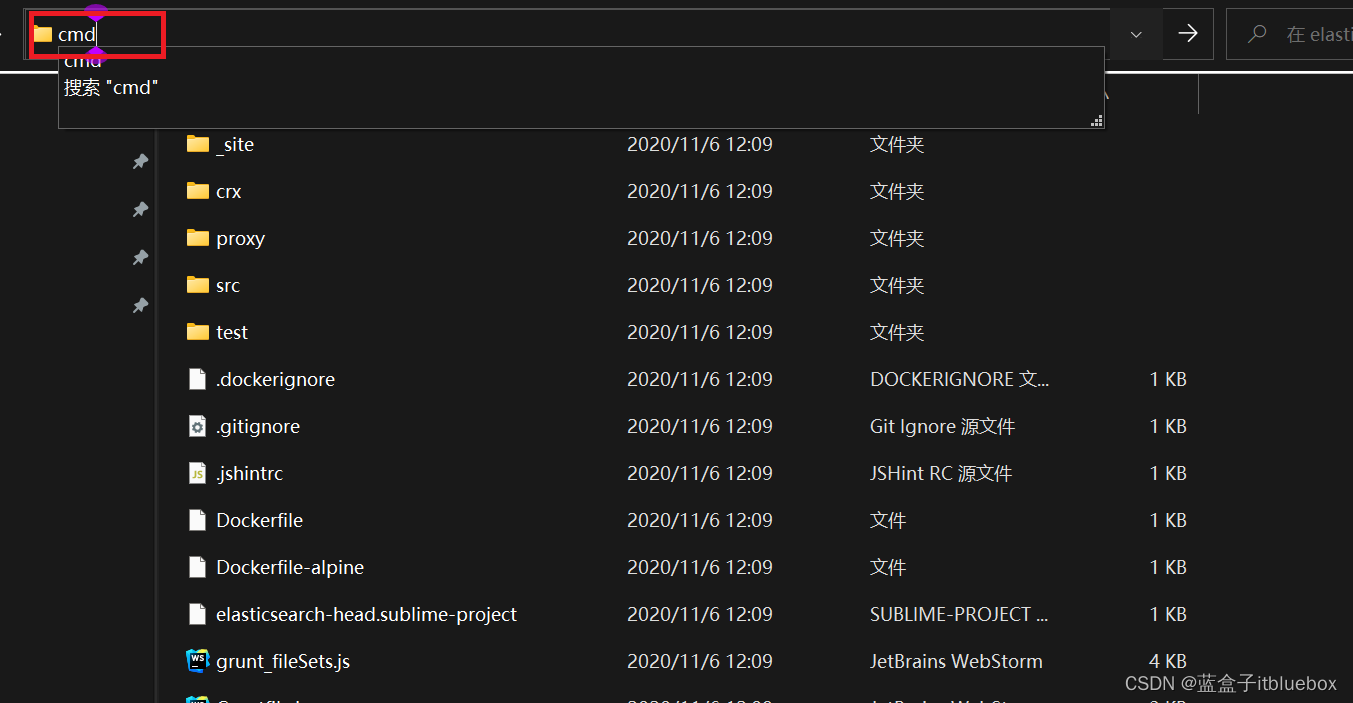Select the Dockerfile-alpine file name
This screenshot has height=703, width=1353.
pos(290,567)
